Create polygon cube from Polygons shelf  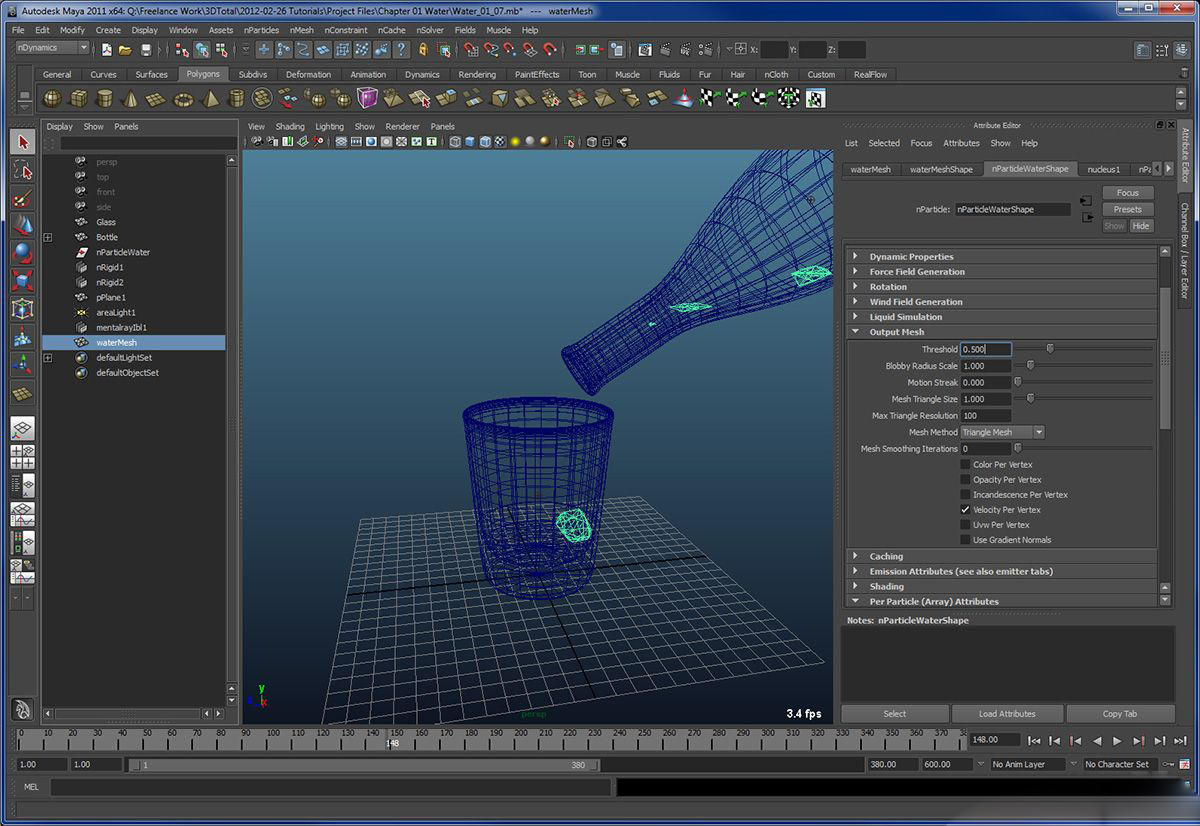coord(78,98)
